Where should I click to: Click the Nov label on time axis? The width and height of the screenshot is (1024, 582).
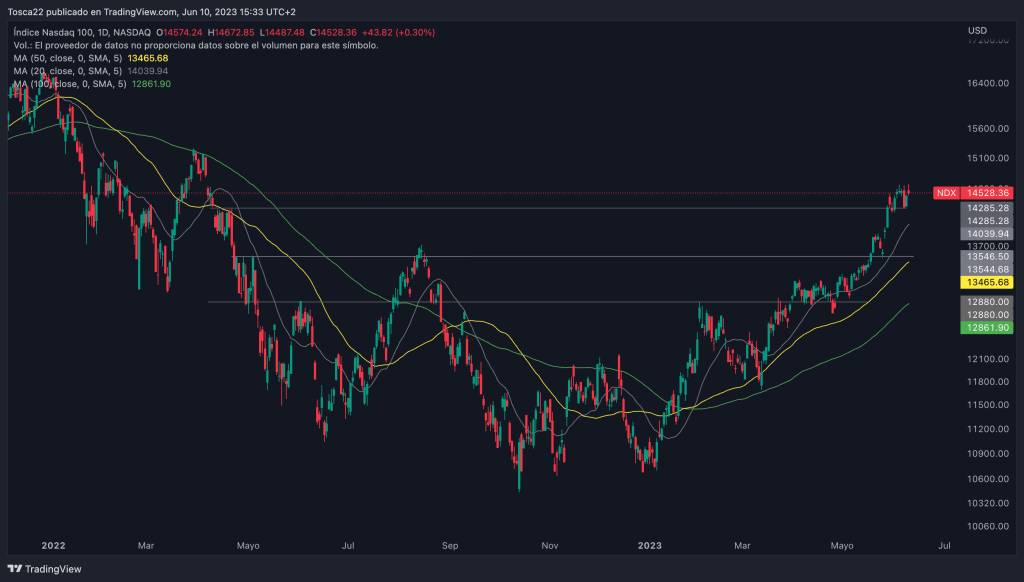point(549,546)
